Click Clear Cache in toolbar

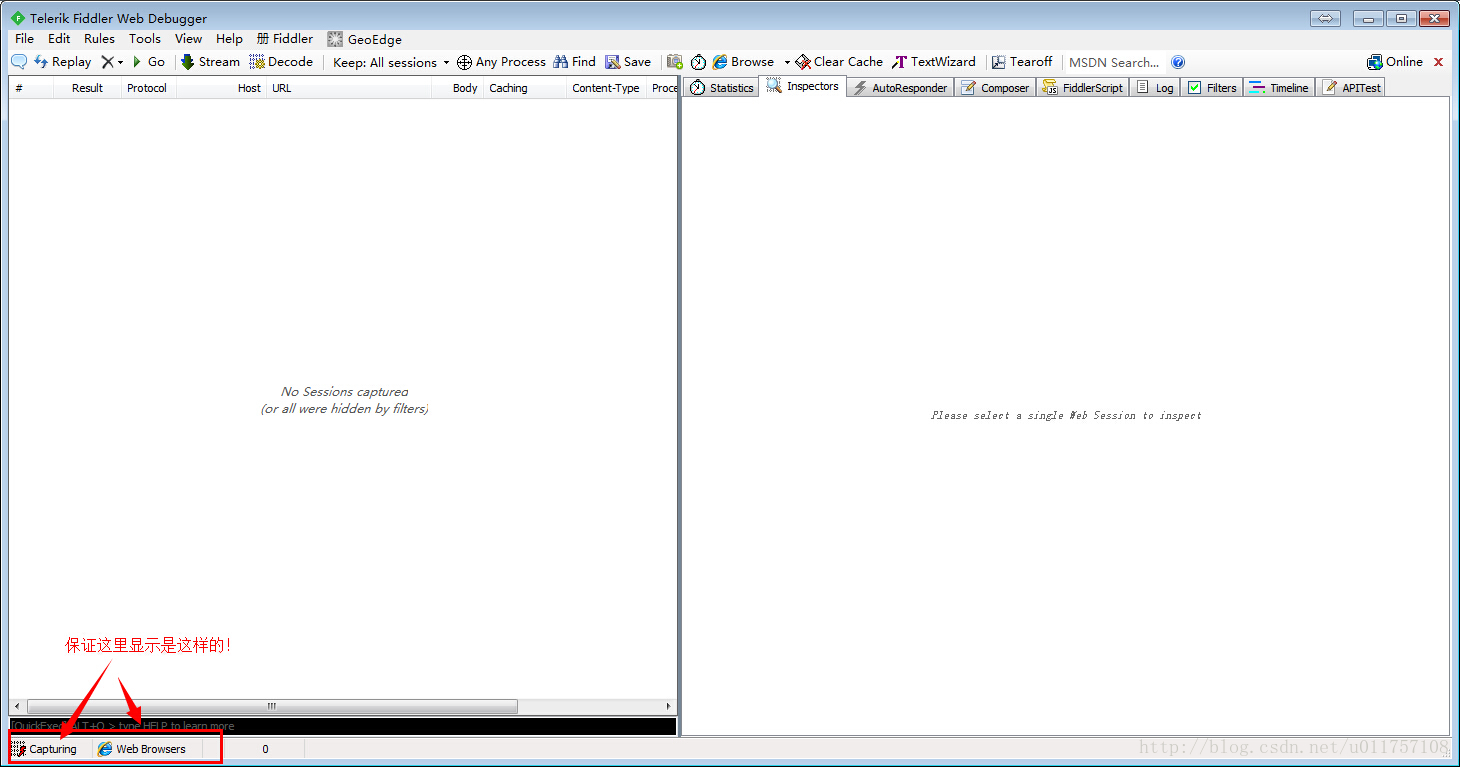click(839, 62)
